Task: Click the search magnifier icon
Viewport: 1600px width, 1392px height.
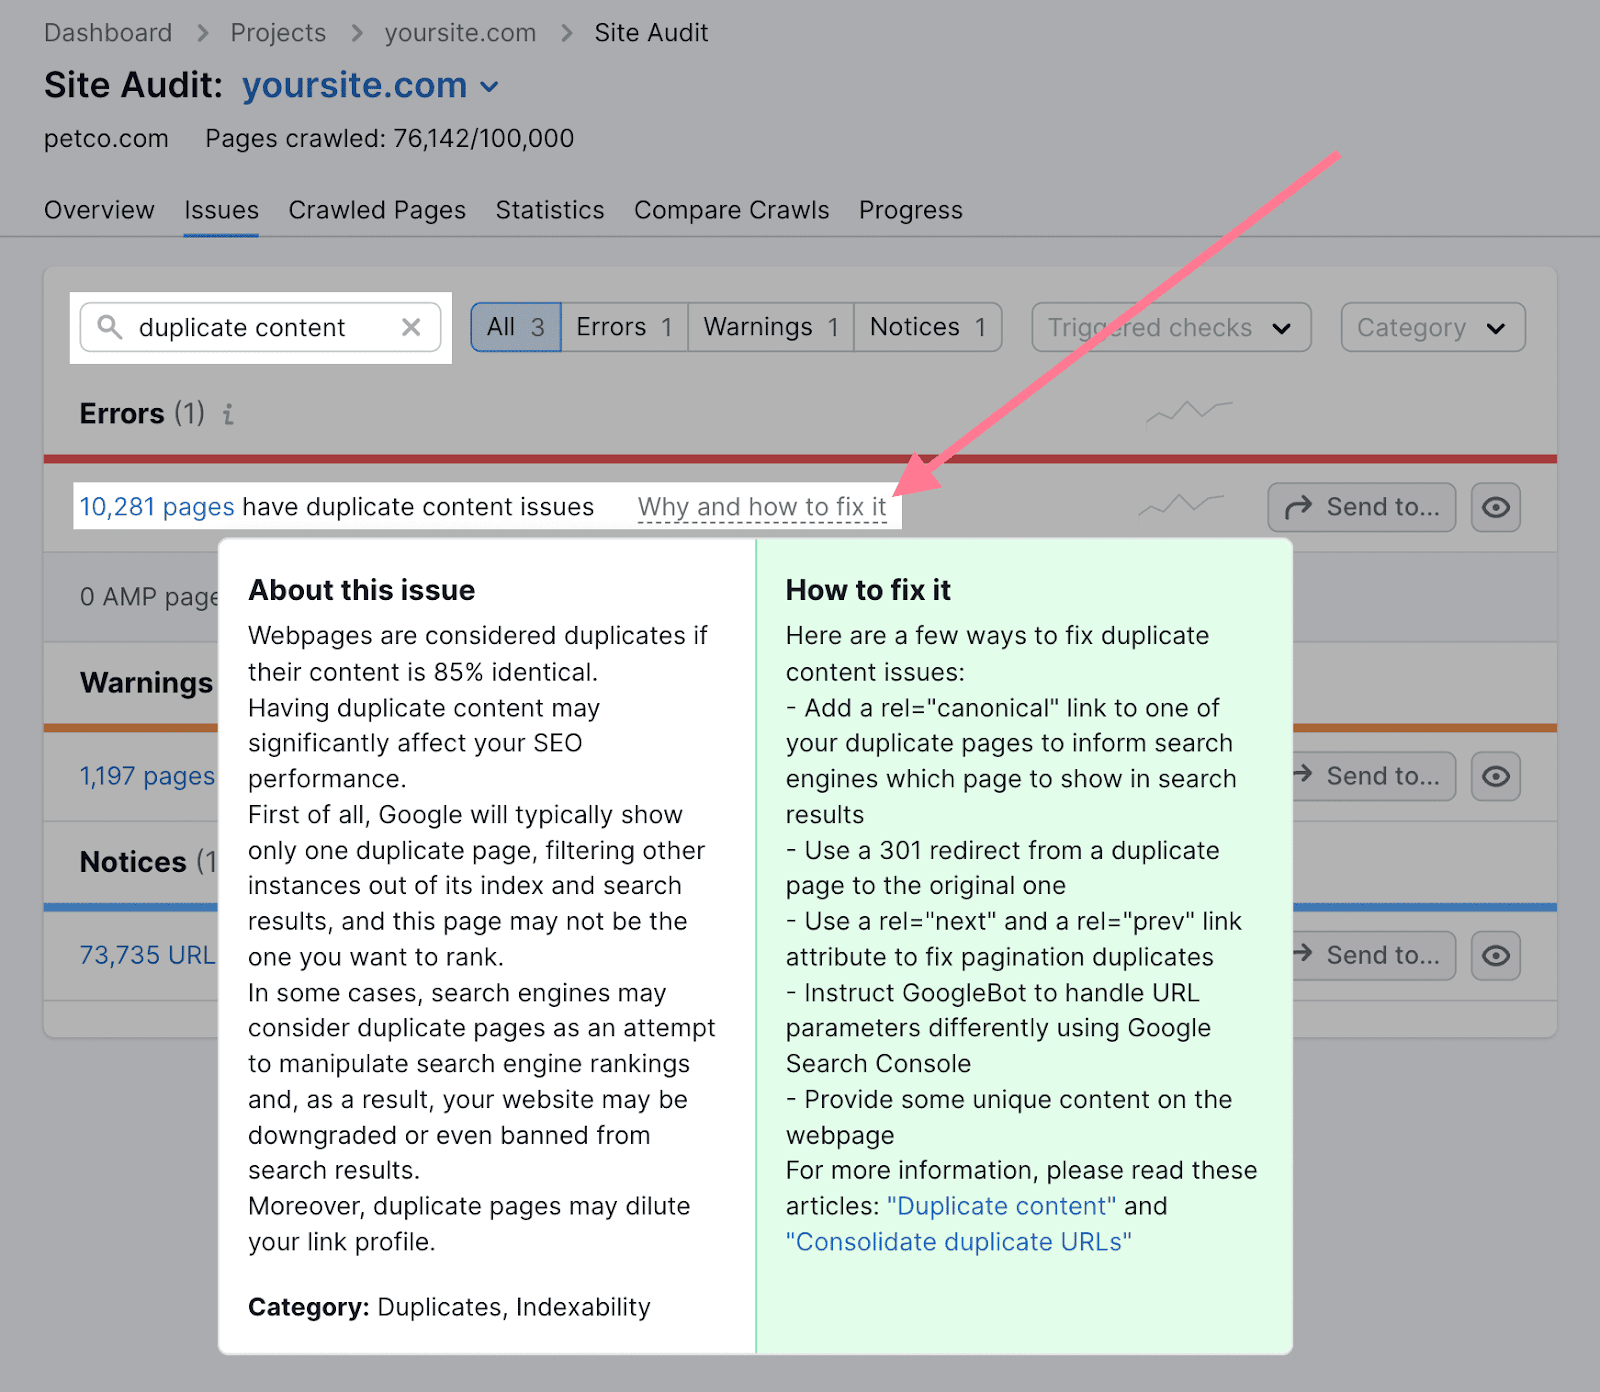Action: click(x=110, y=327)
